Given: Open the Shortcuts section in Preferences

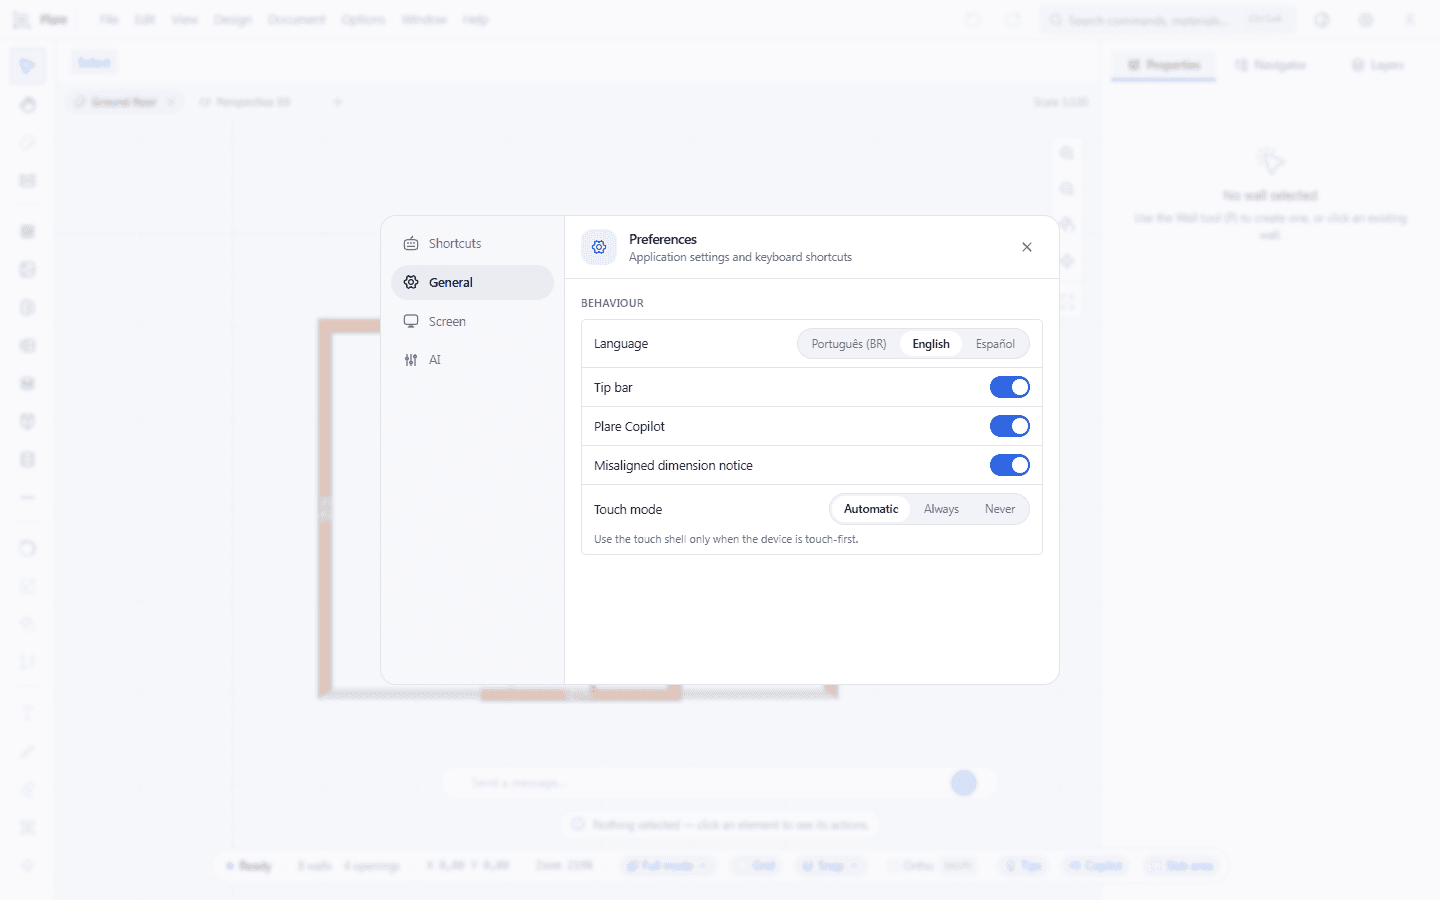Looking at the screenshot, I should pos(472,244).
